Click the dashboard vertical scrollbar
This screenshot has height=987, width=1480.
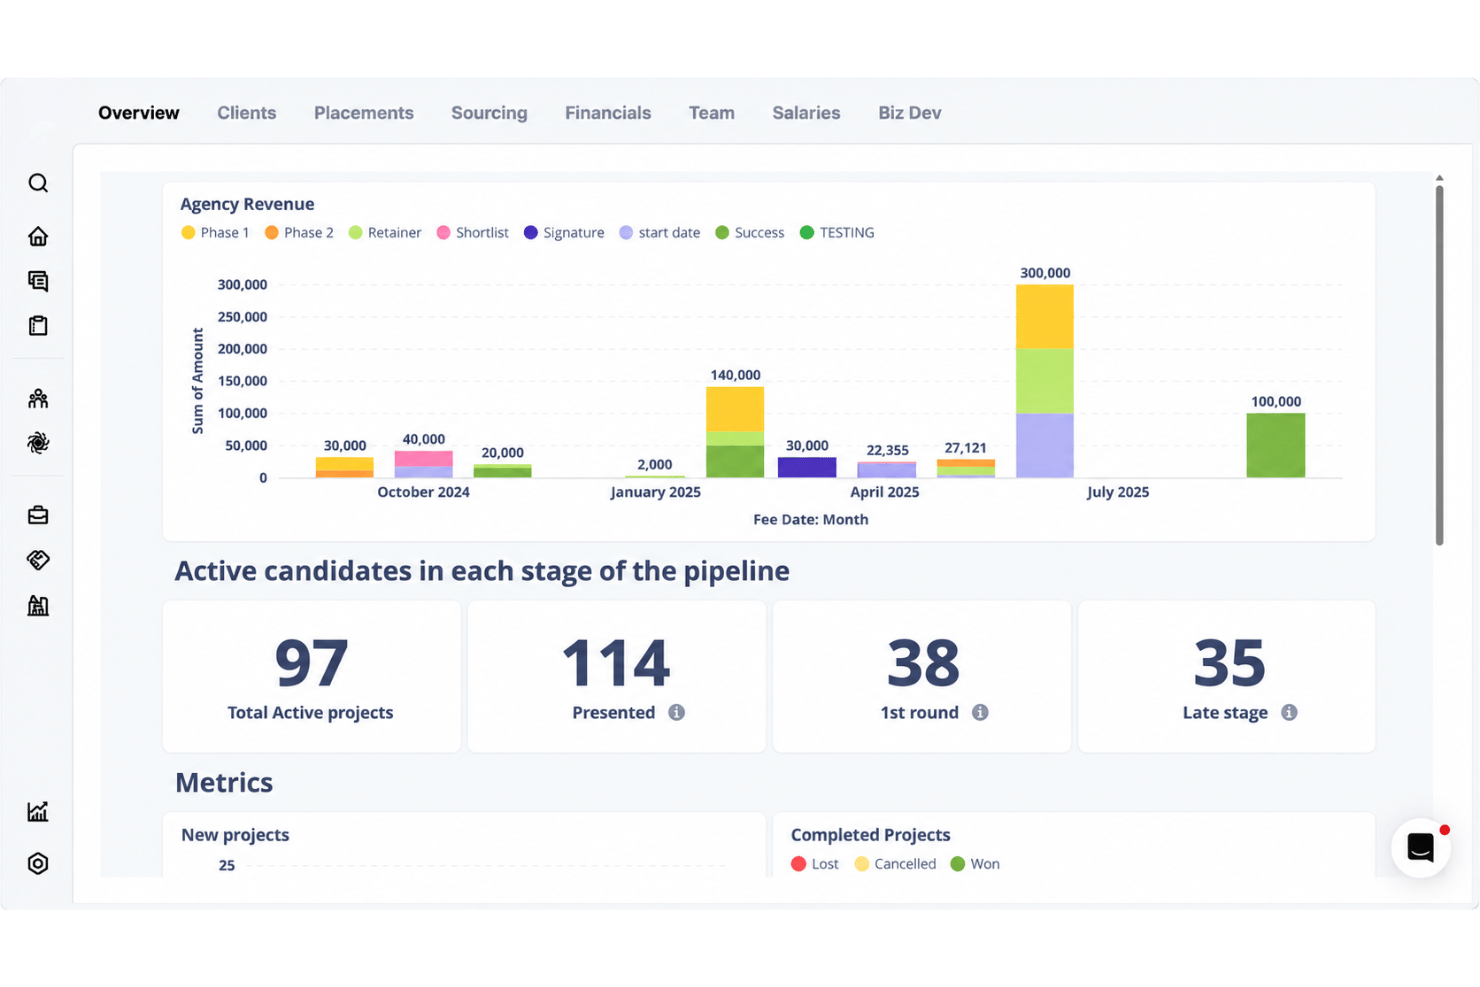click(1440, 365)
